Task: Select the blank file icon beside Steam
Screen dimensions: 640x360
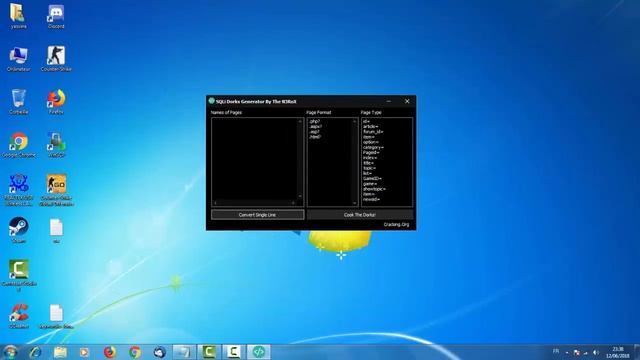Action: tap(56, 231)
